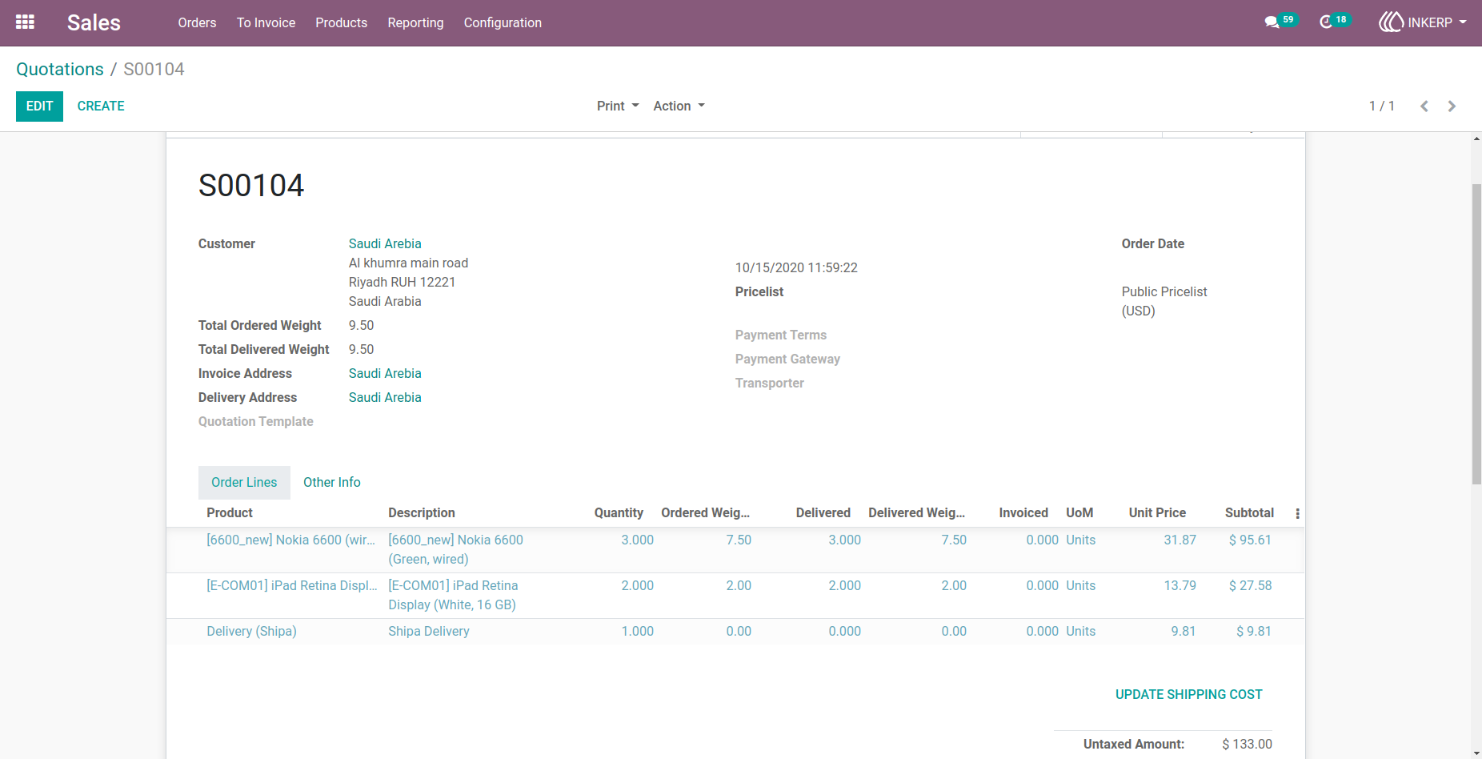Open the To Invoice menu

coord(266,22)
